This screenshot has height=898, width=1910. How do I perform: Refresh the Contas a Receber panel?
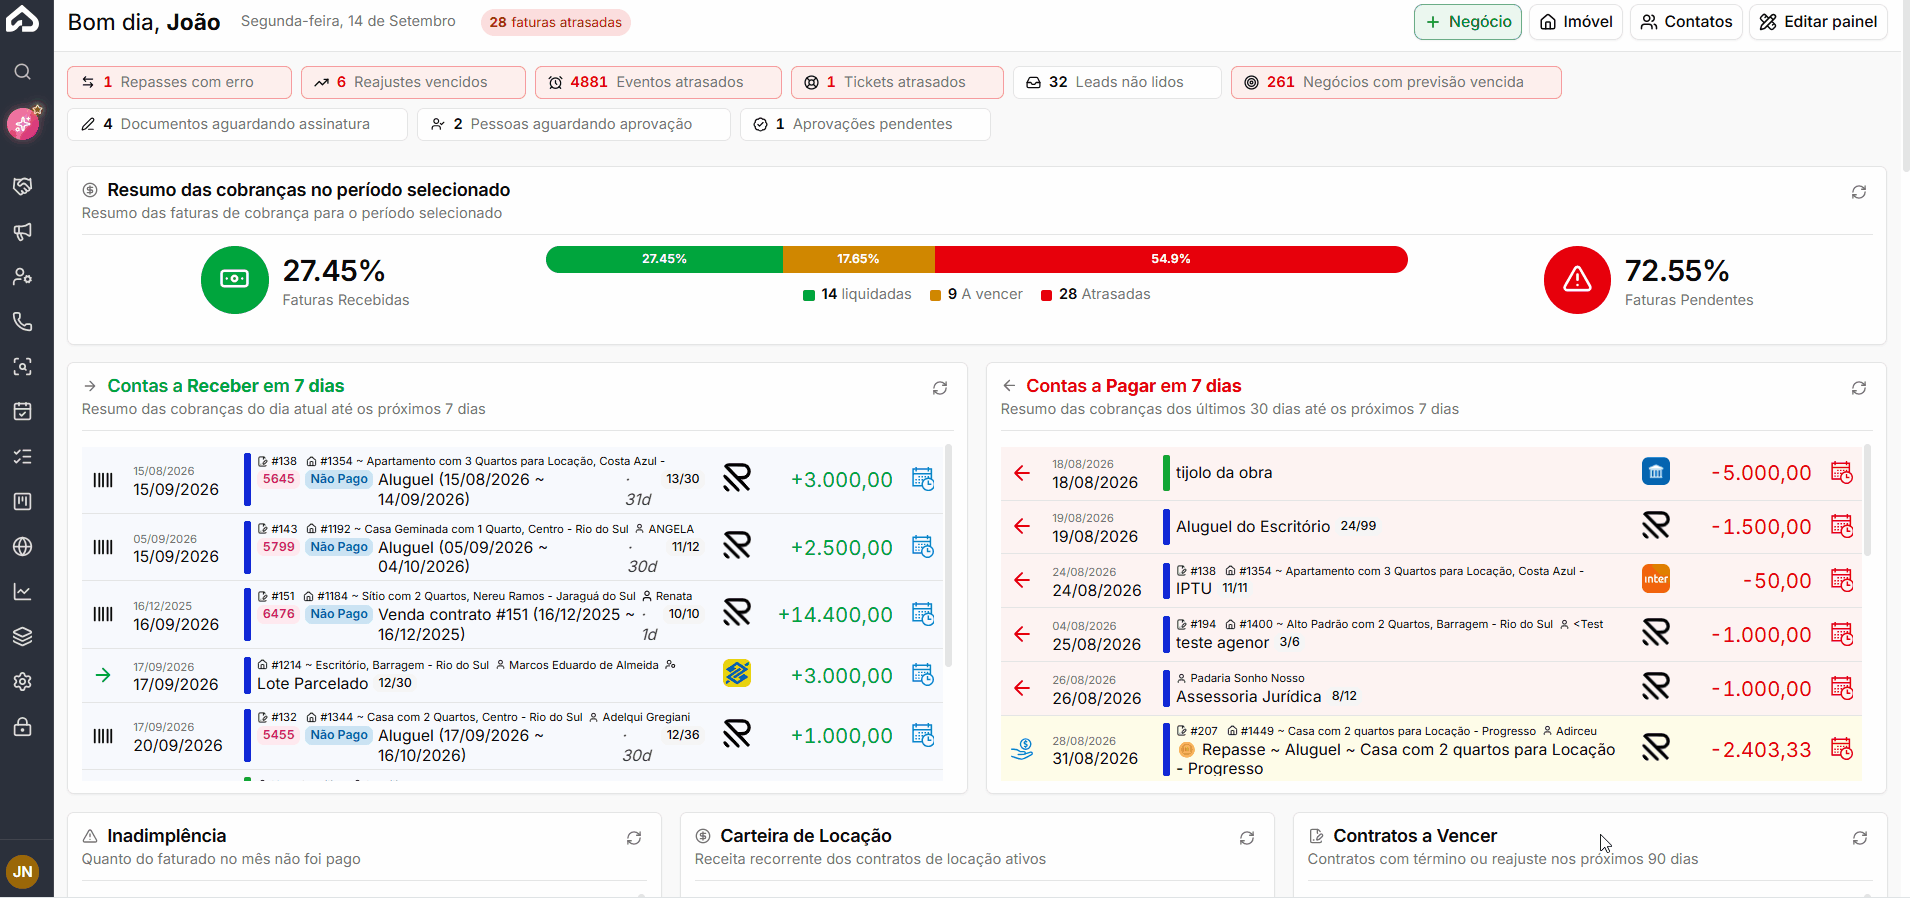940,388
